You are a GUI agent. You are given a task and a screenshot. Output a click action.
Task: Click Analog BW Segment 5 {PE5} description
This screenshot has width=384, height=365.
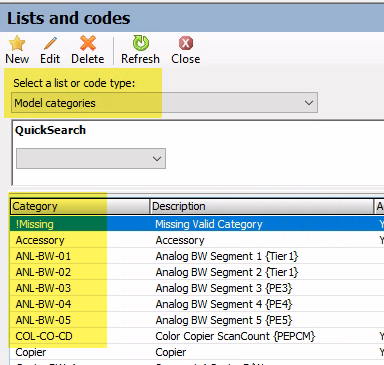point(224,320)
